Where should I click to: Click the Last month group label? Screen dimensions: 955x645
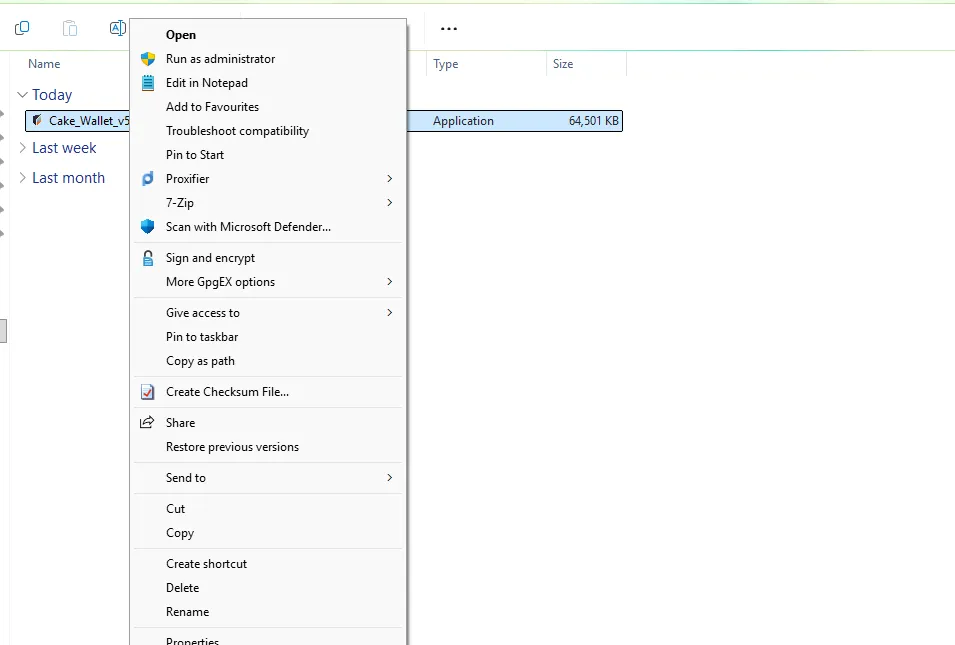68,178
